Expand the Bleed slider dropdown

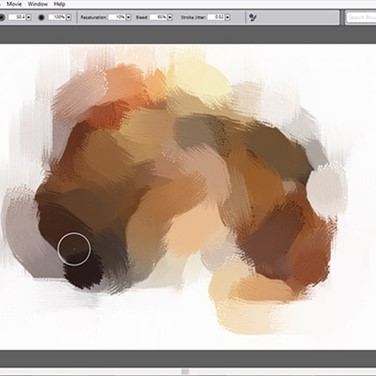[170, 17]
